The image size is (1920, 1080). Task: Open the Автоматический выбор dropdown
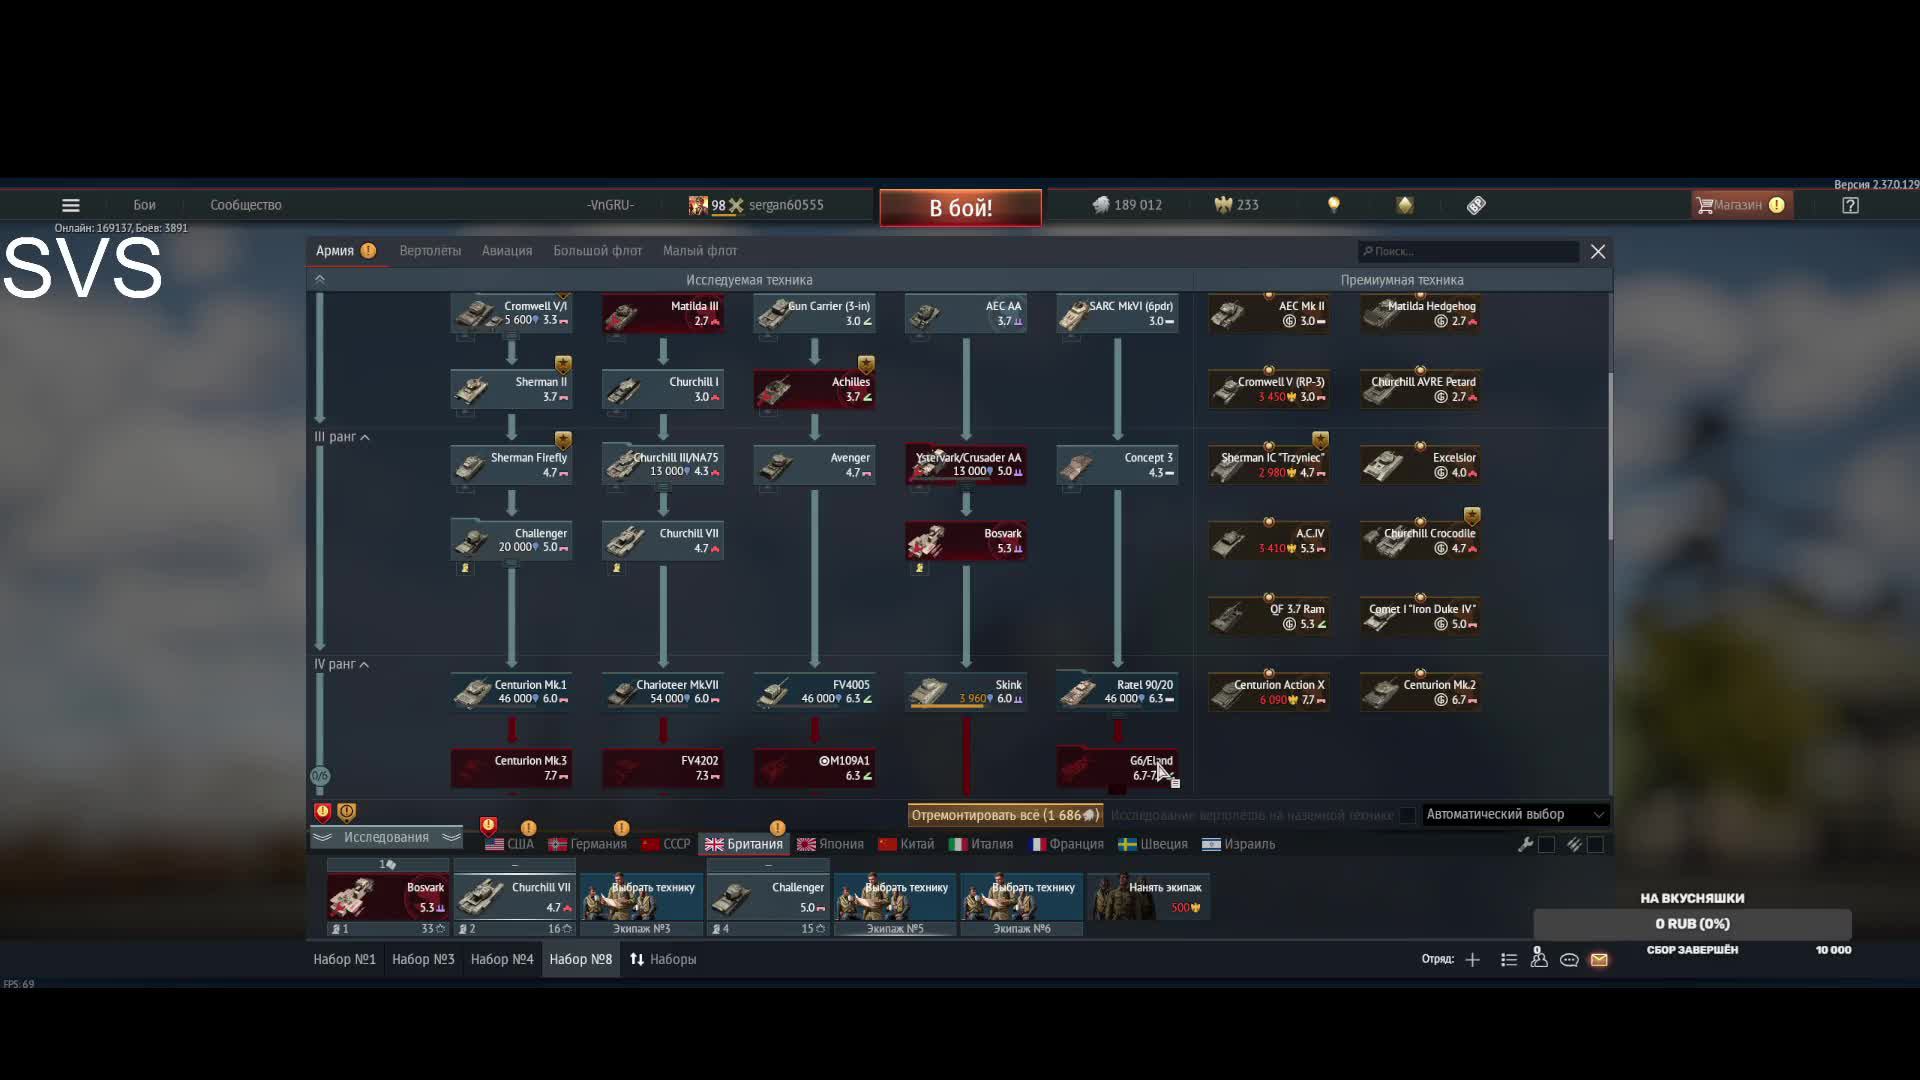1514,815
